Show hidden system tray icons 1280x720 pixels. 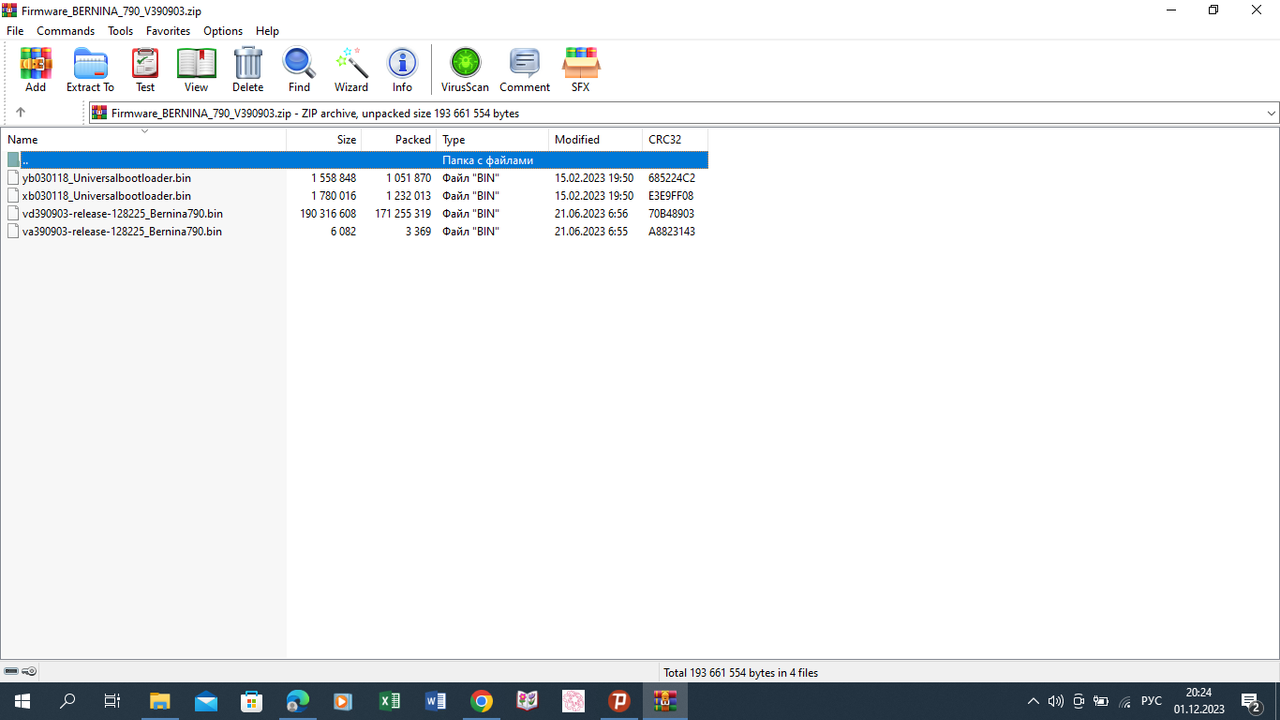point(1034,701)
